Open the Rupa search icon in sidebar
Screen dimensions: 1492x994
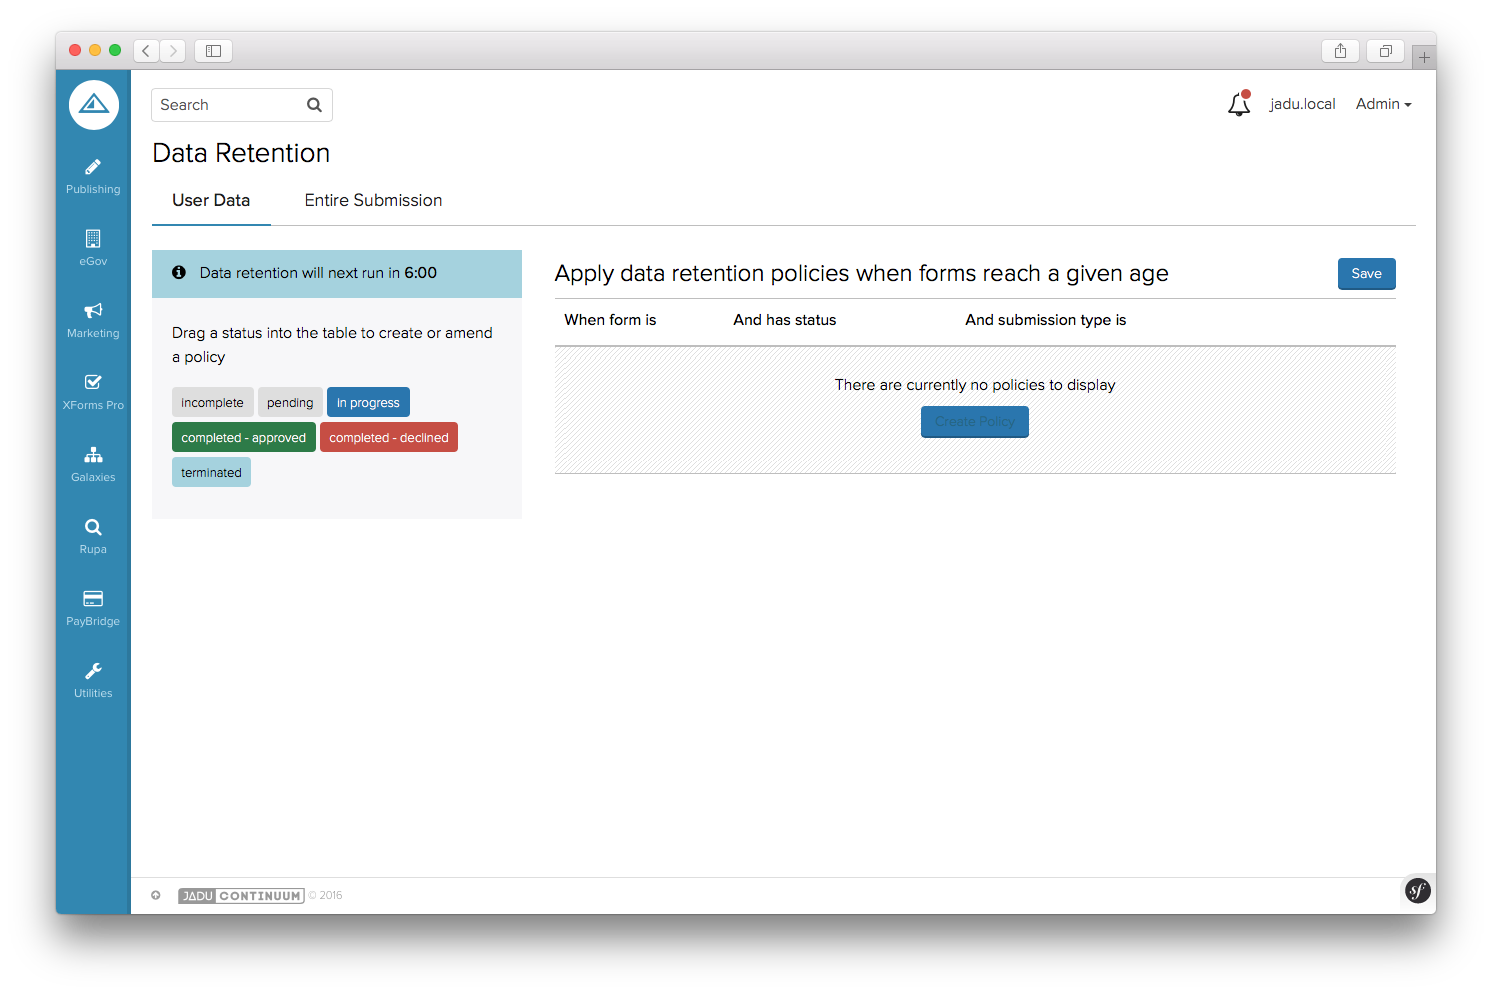[x=93, y=527]
